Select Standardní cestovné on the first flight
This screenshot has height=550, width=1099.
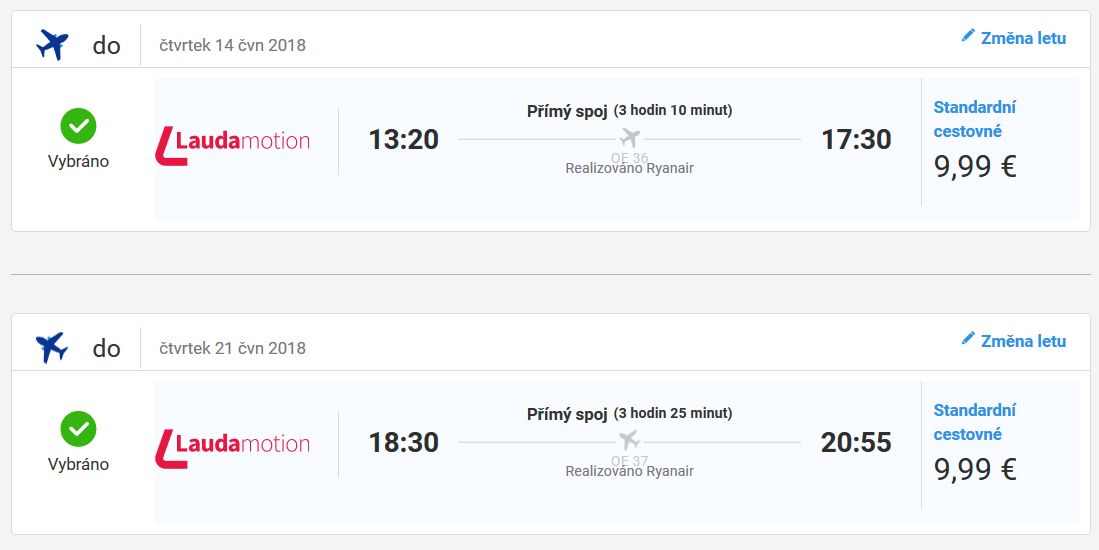974,119
